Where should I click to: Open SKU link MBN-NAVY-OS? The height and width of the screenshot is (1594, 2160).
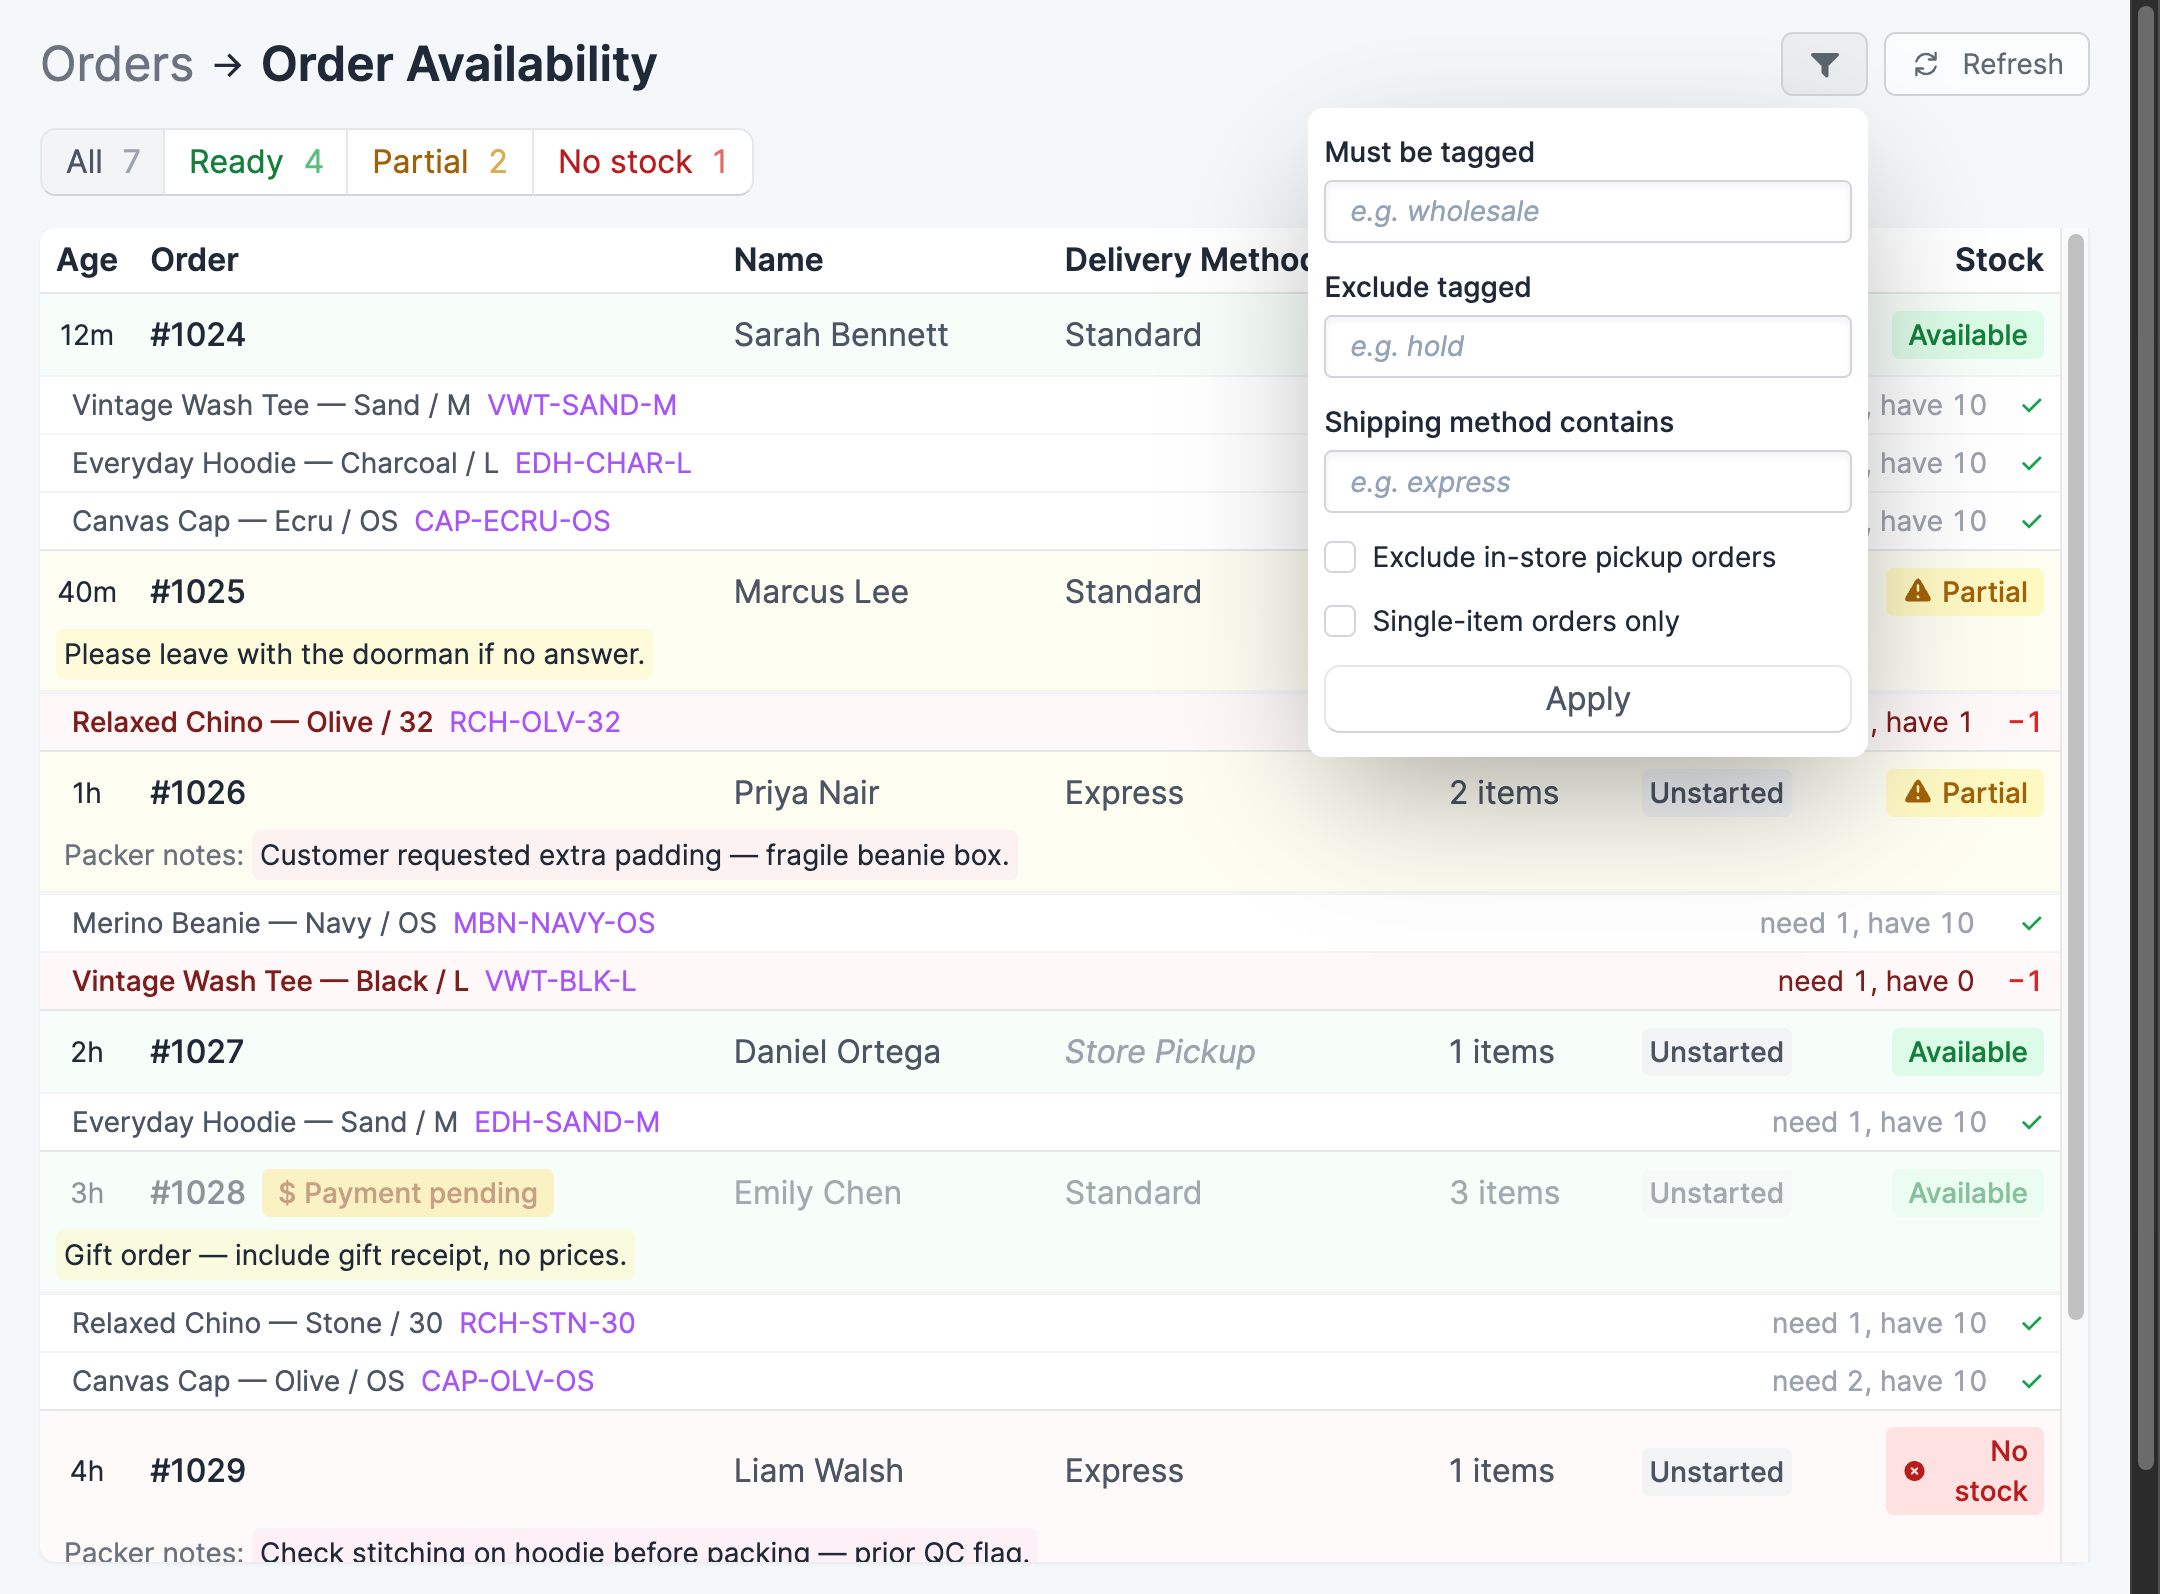(x=554, y=923)
